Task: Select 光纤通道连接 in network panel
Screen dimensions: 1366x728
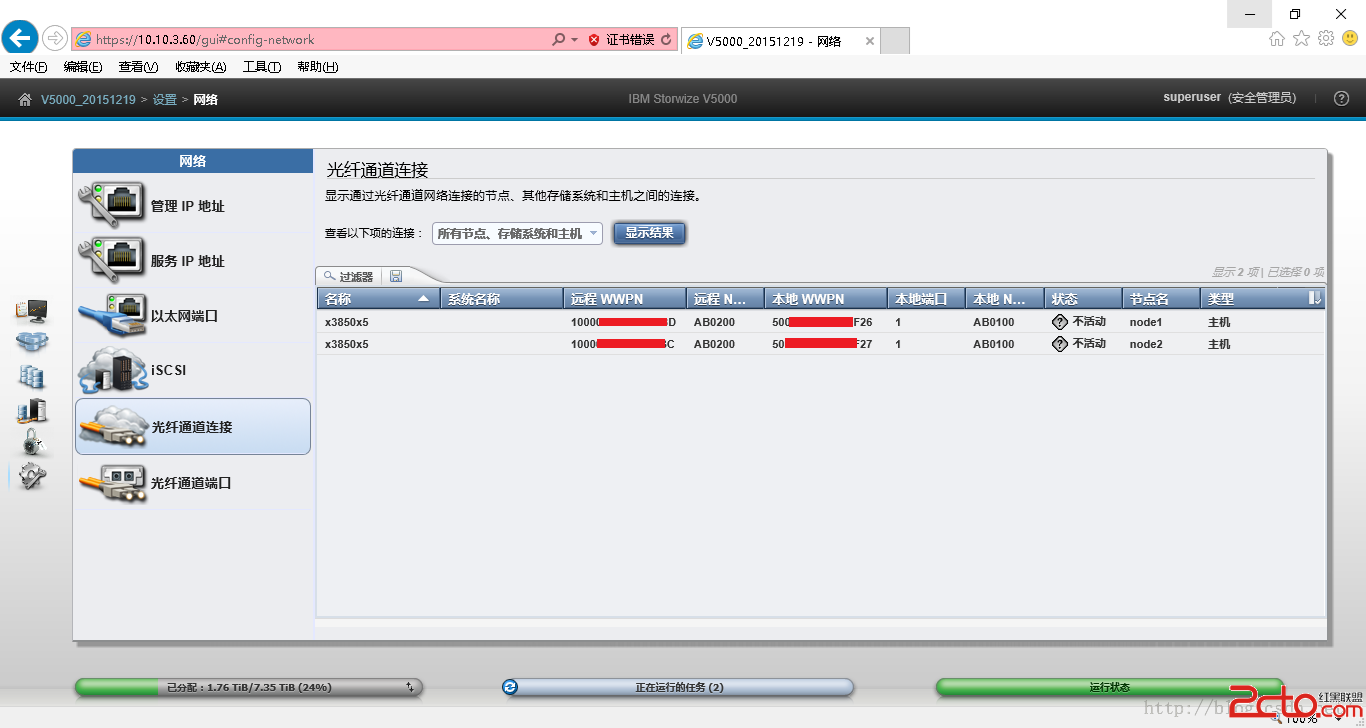Action: click(193, 427)
